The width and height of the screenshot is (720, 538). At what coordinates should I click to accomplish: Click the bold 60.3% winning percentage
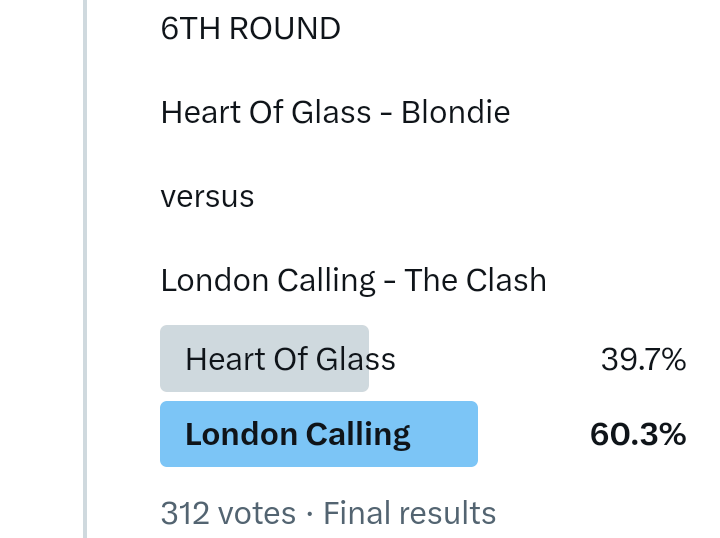pos(638,434)
